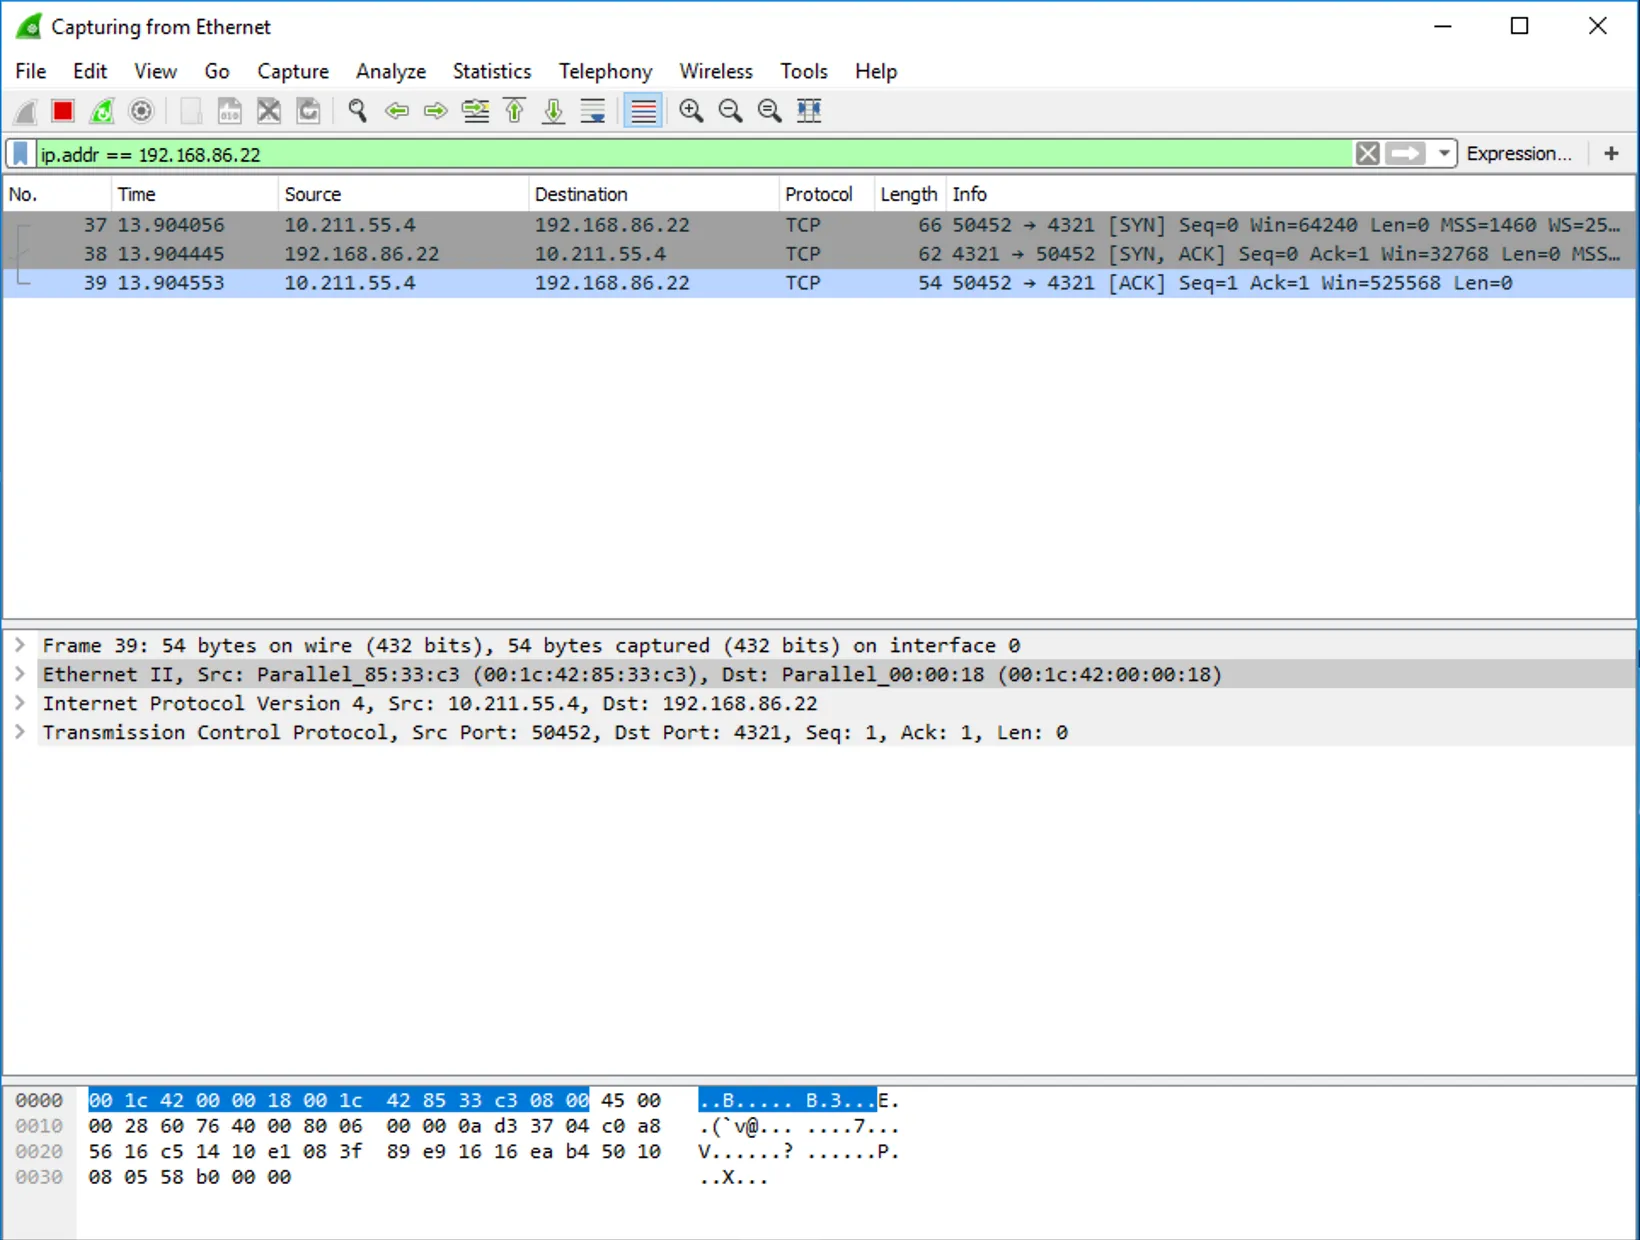Close this capture file toolbar icon

tap(269, 111)
